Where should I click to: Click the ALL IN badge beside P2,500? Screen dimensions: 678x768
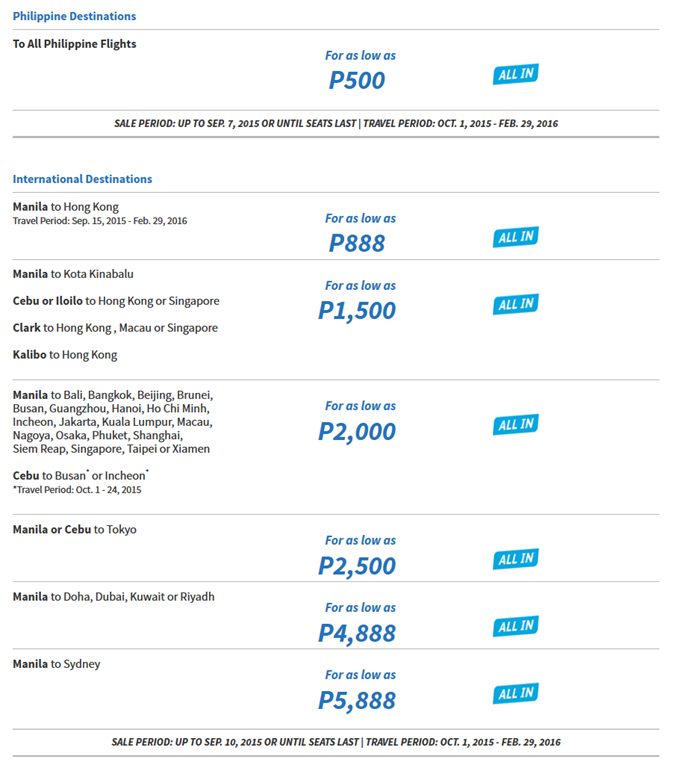tap(515, 559)
